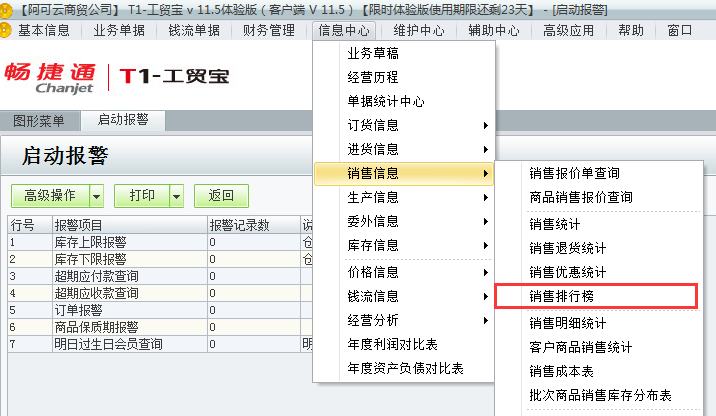Click the gold coin icon beside 基本信息
This screenshot has width=716, height=416.
coord(5,30)
